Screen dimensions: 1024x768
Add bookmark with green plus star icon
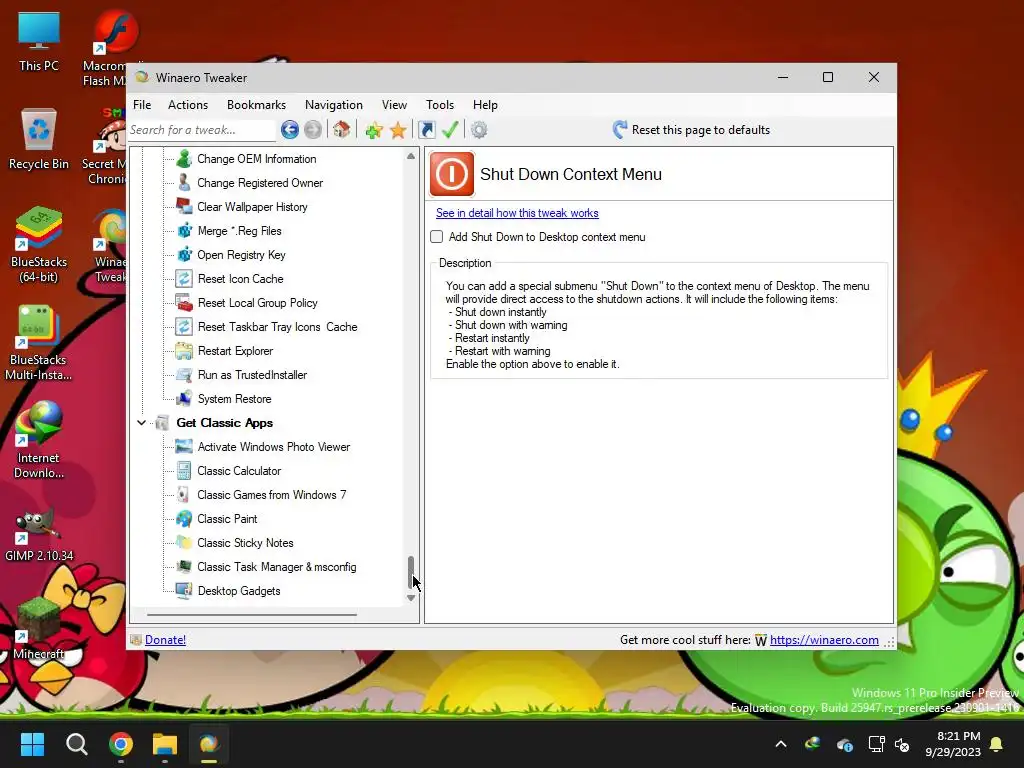[x=374, y=130]
